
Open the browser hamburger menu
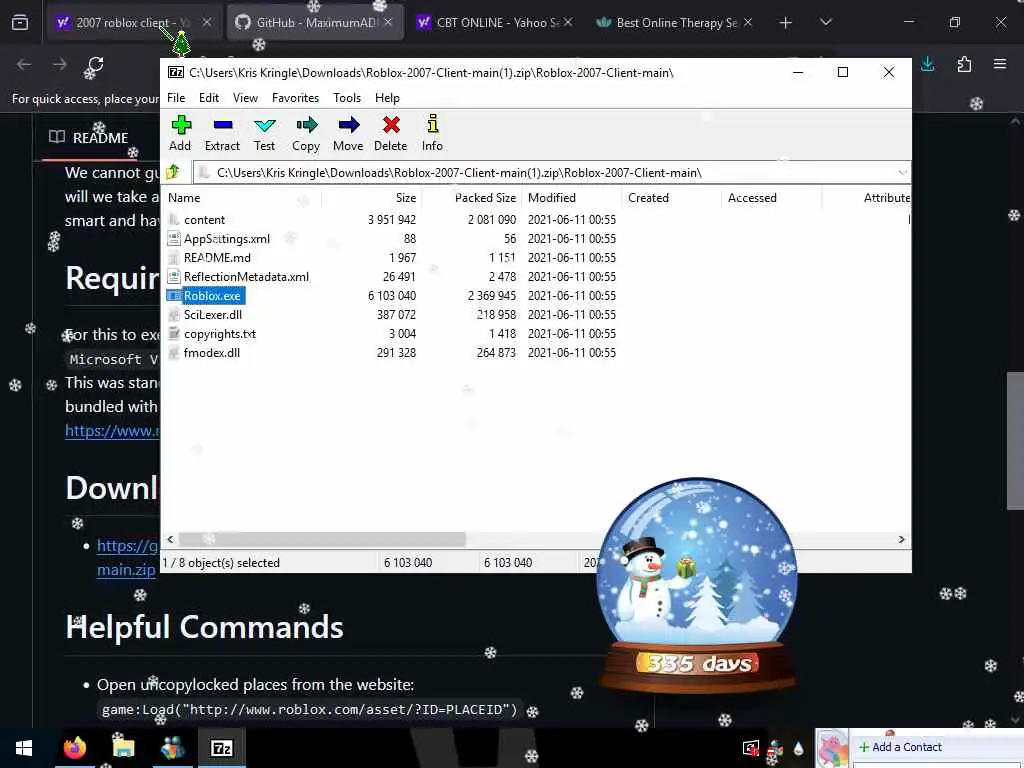tap(1000, 64)
